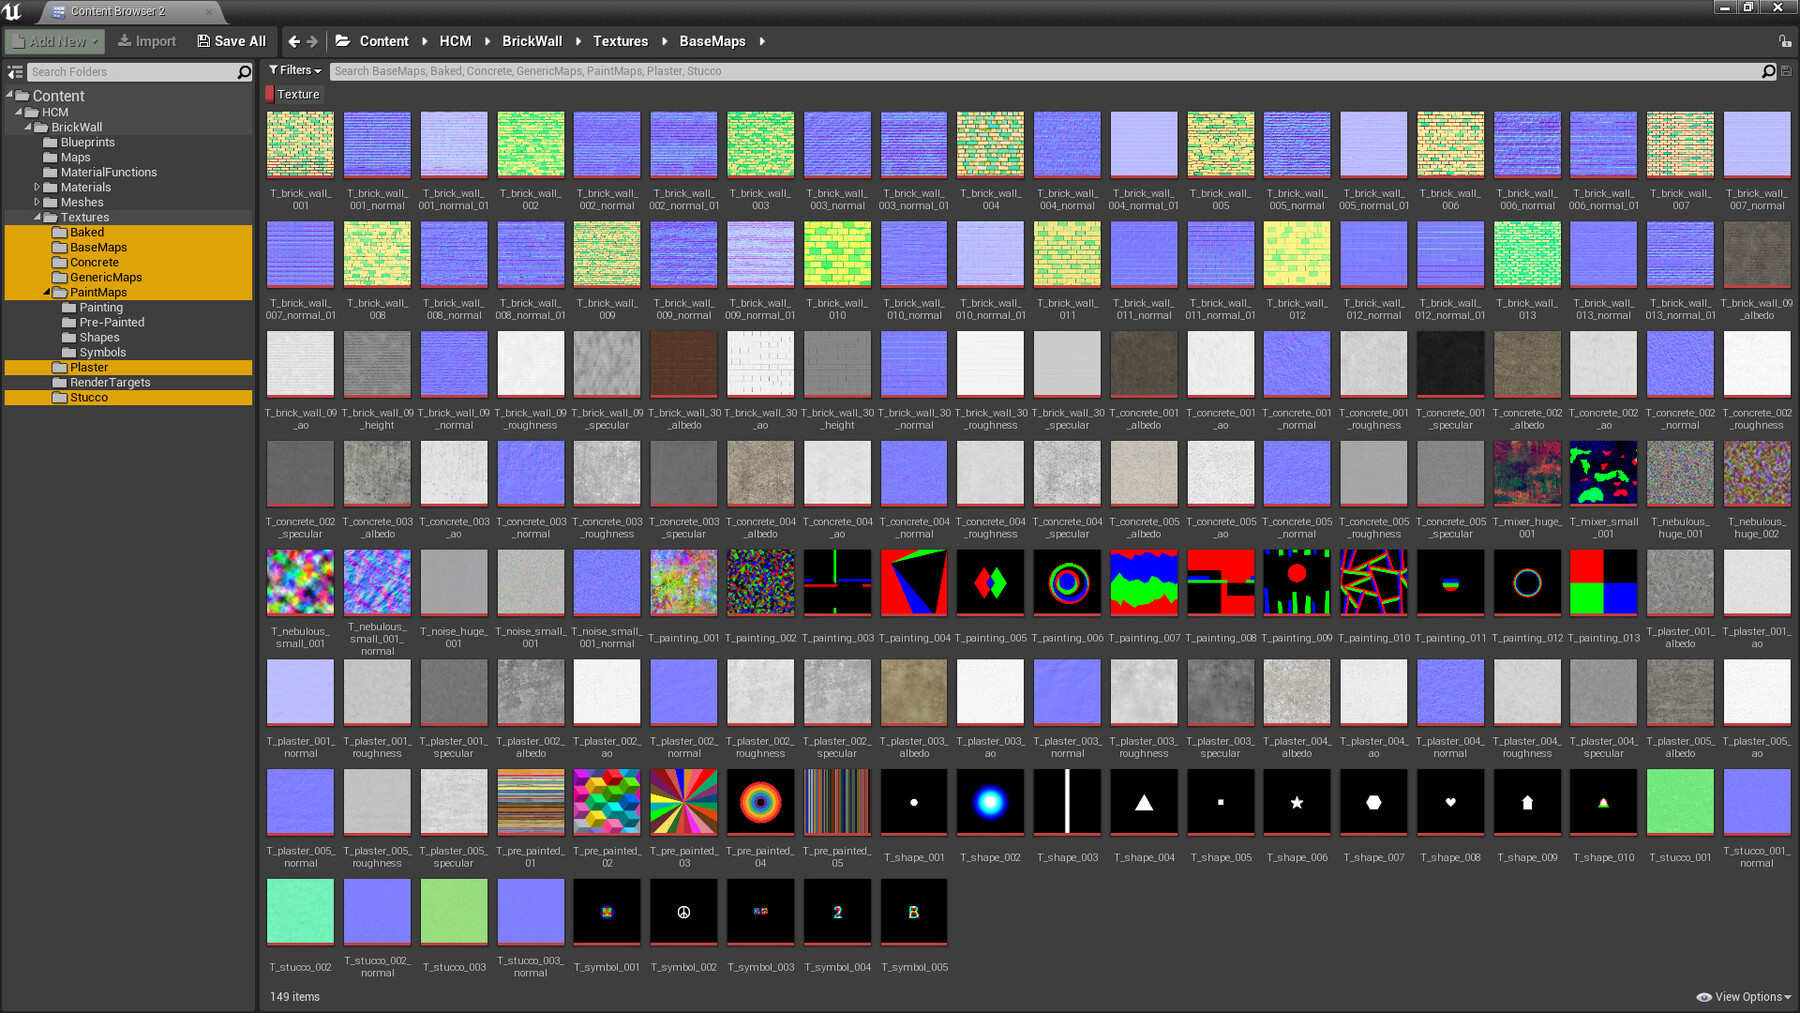1800x1013 pixels.
Task: Select the T_painting_005 texture thumbnail
Action: click(990, 582)
